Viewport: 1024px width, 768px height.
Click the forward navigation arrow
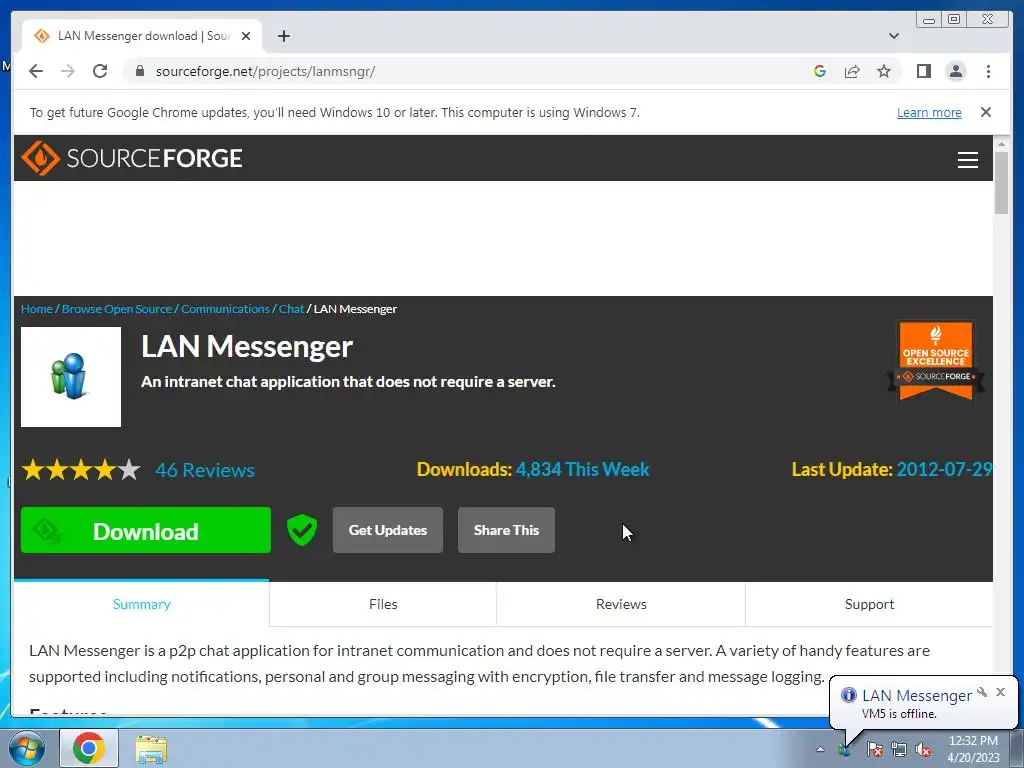click(x=68, y=71)
